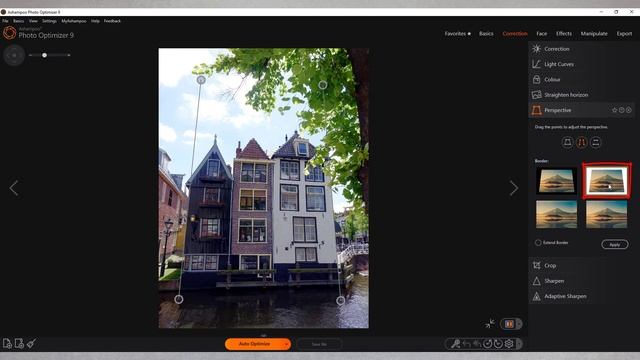The height and width of the screenshot is (360, 640).
Task: Click the bottom-left perspective control point
Action: (179, 299)
